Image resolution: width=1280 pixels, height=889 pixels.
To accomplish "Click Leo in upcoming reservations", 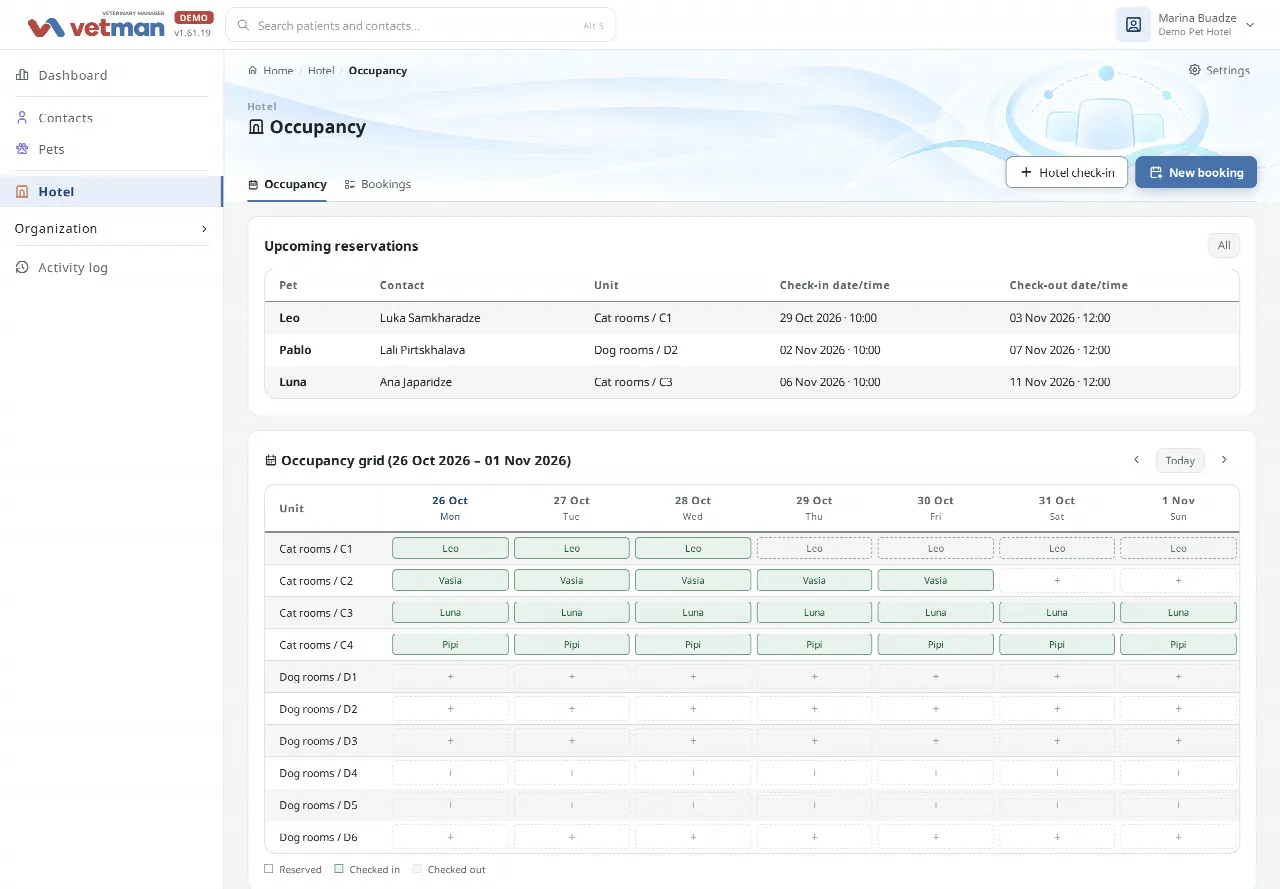I will [x=289, y=318].
